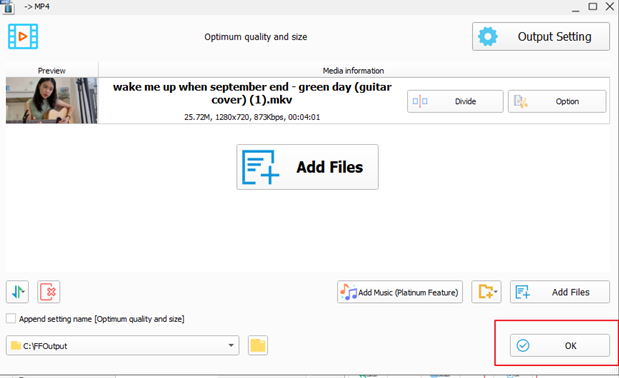The height and width of the screenshot is (378, 619).
Task: Click the Media information column header
Action: click(353, 71)
